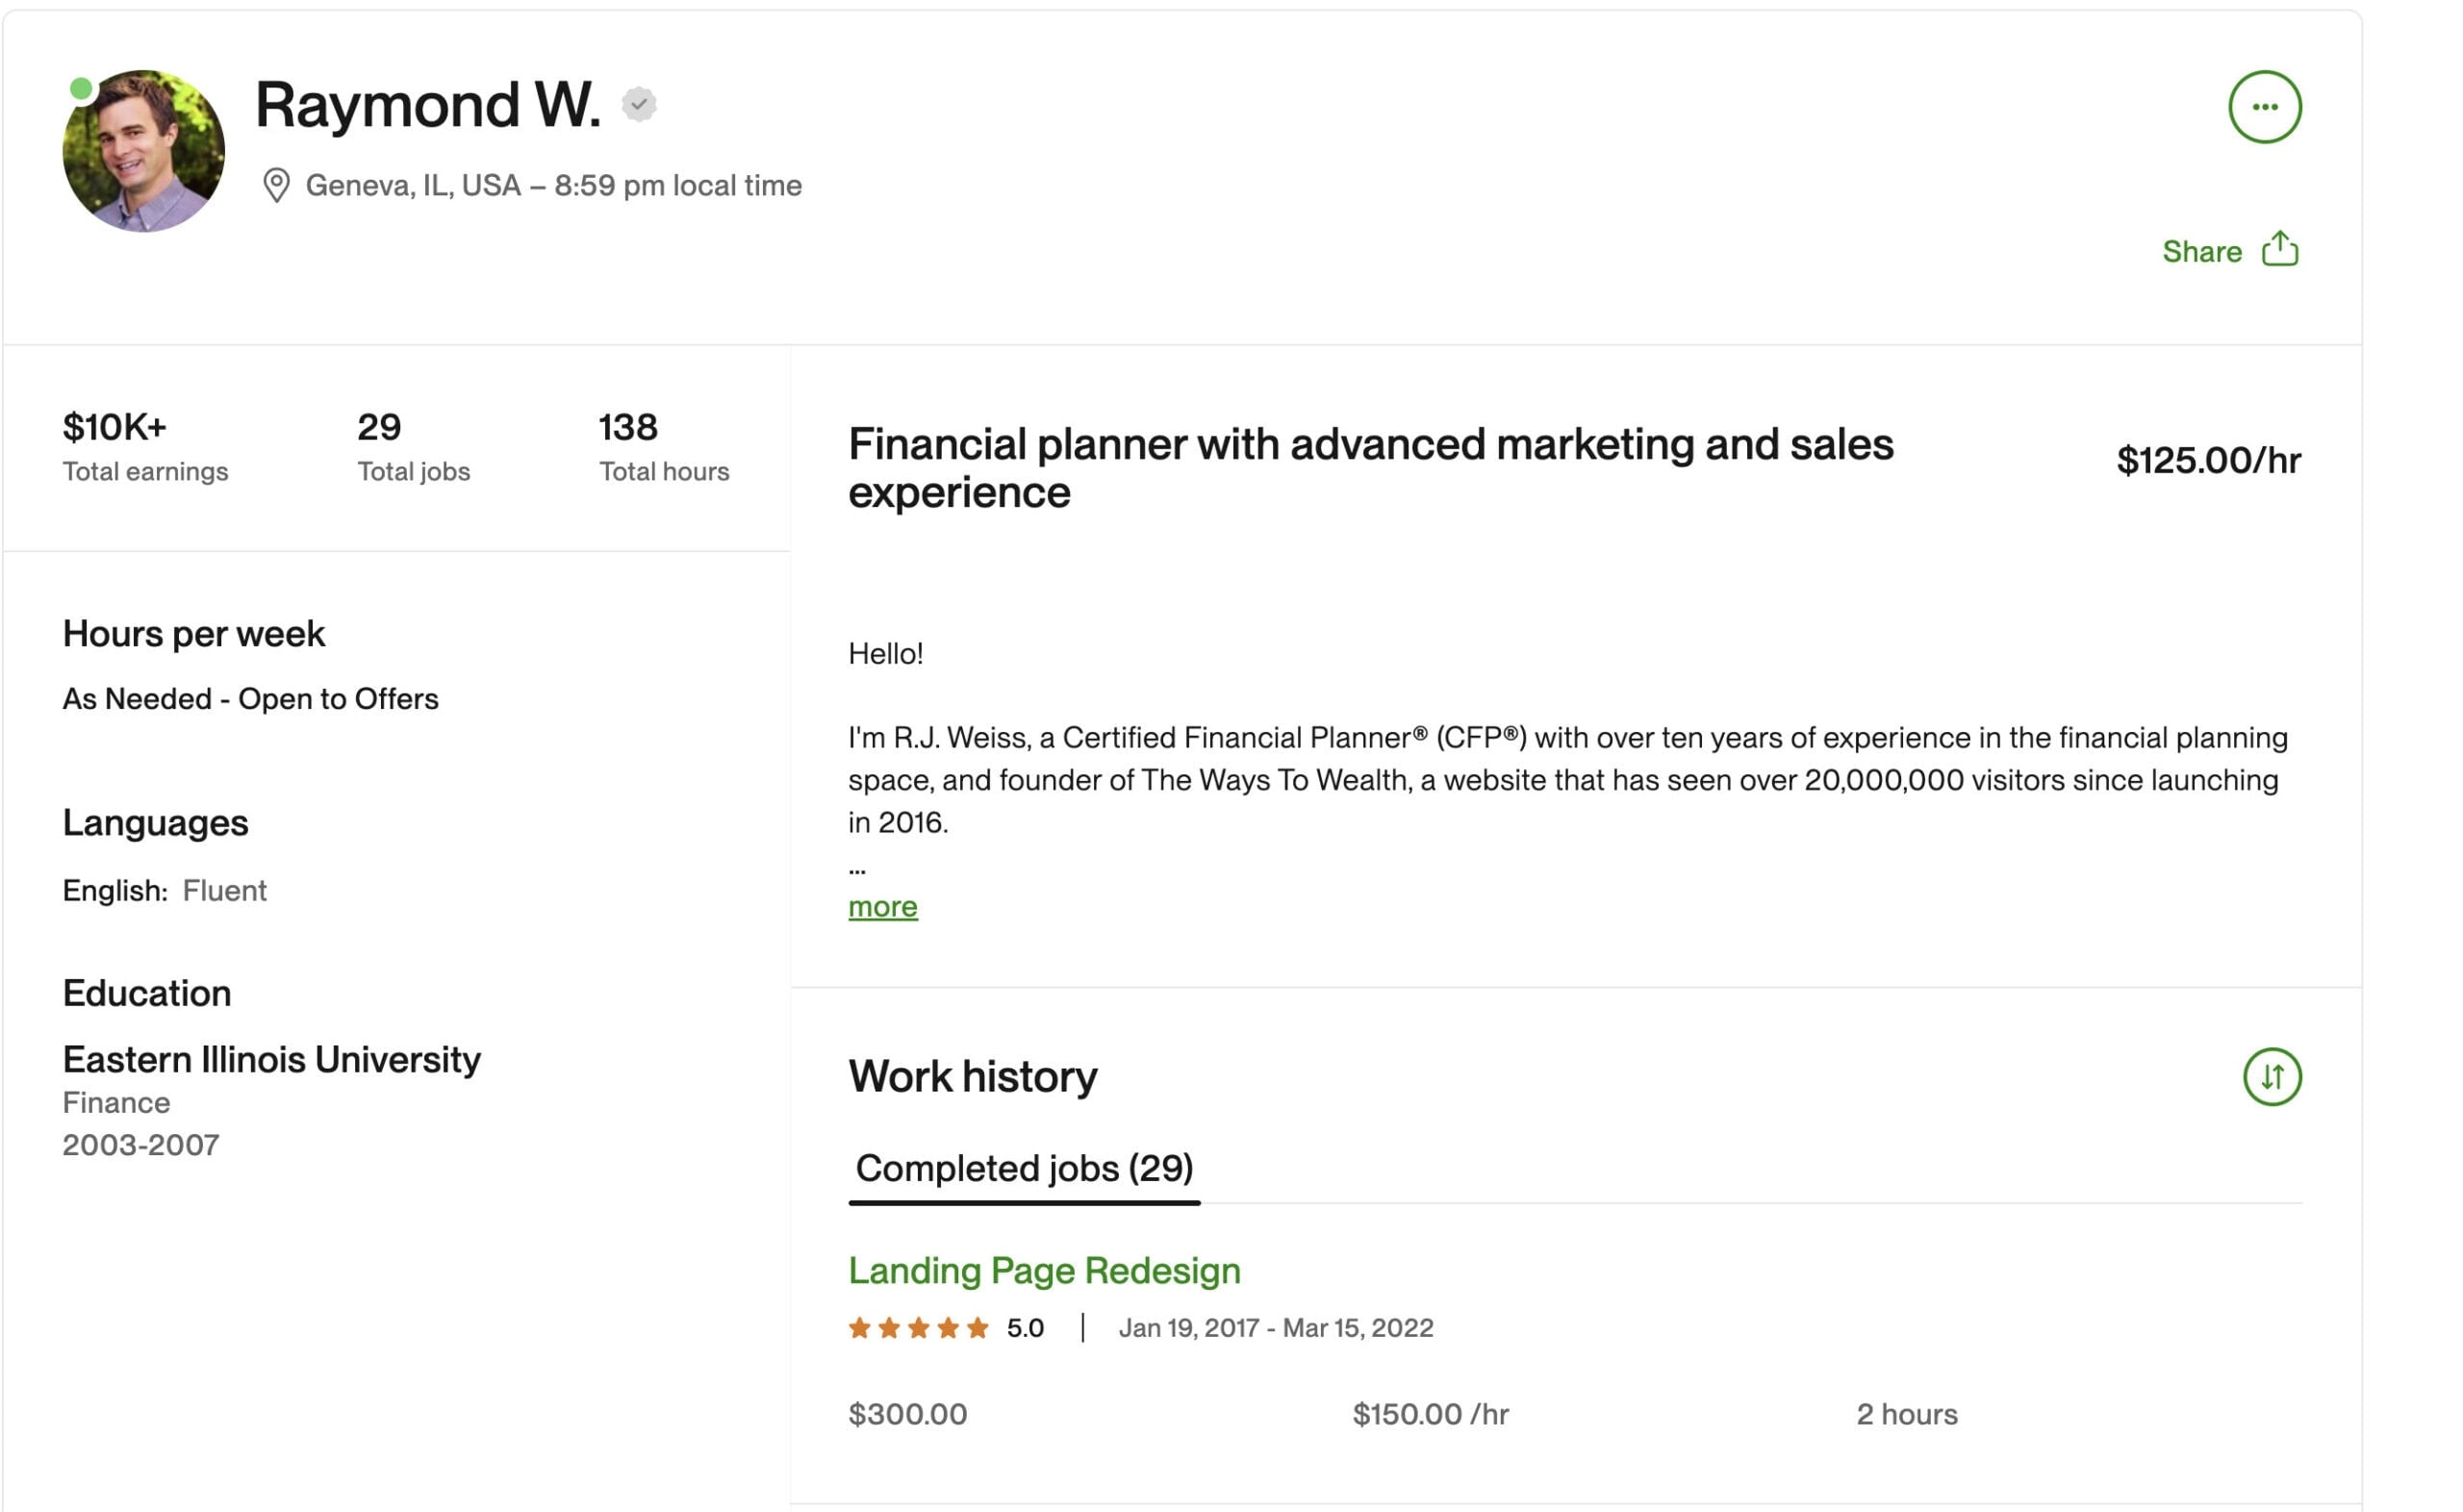
Task: Select the $125.00/hr rate display
Action: coord(2207,460)
